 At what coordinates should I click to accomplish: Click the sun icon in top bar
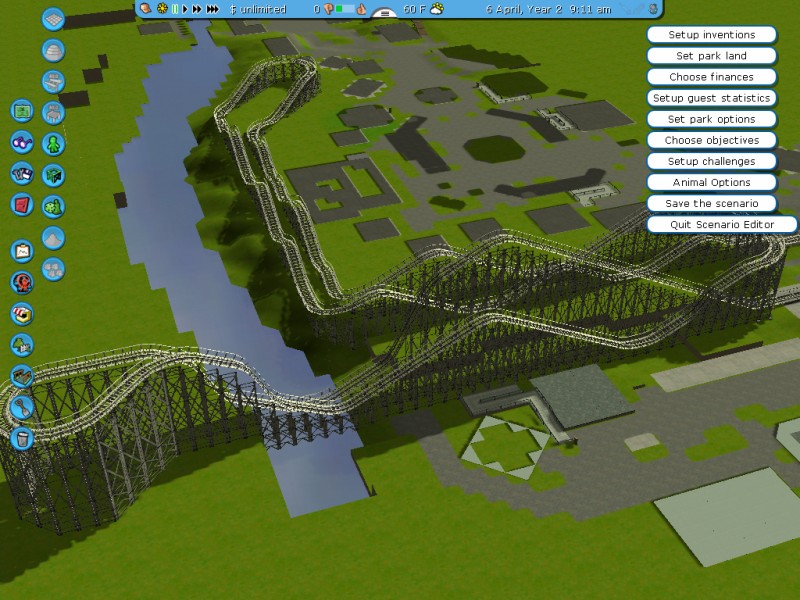[x=162, y=9]
